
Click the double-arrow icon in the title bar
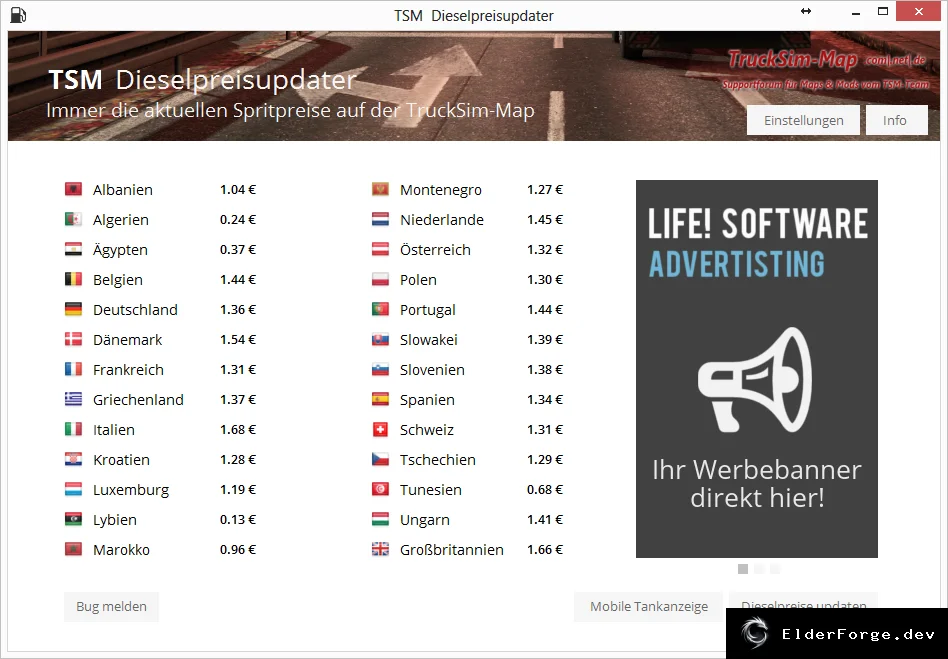806,11
